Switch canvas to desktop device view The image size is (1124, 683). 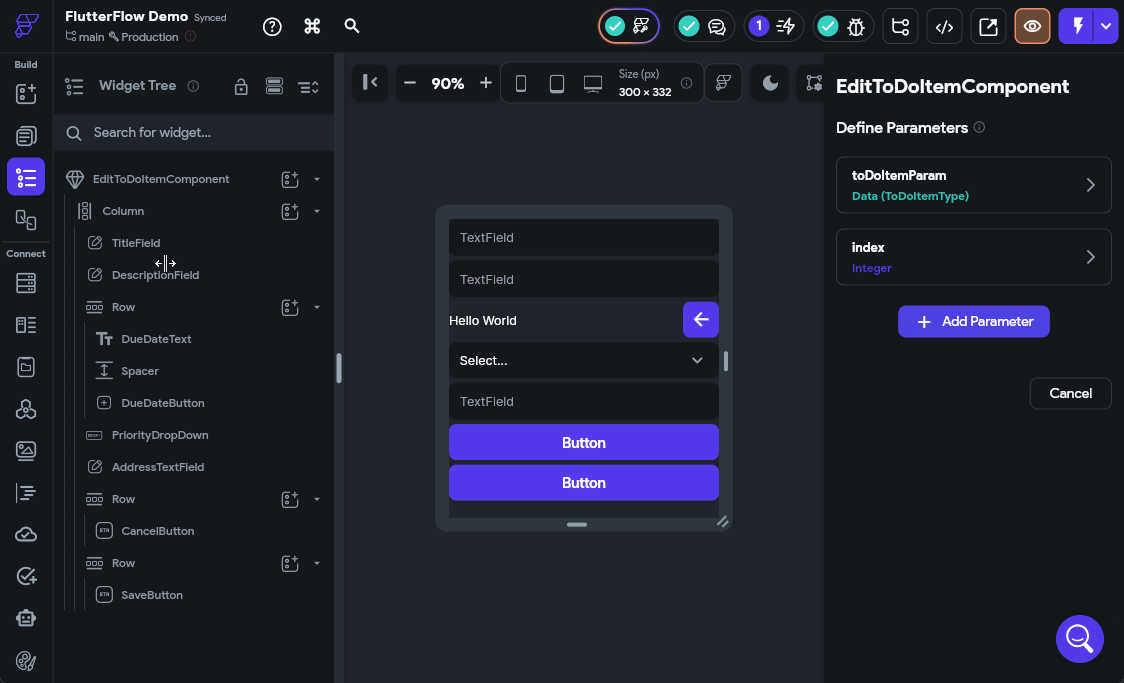(x=593, y=84)
